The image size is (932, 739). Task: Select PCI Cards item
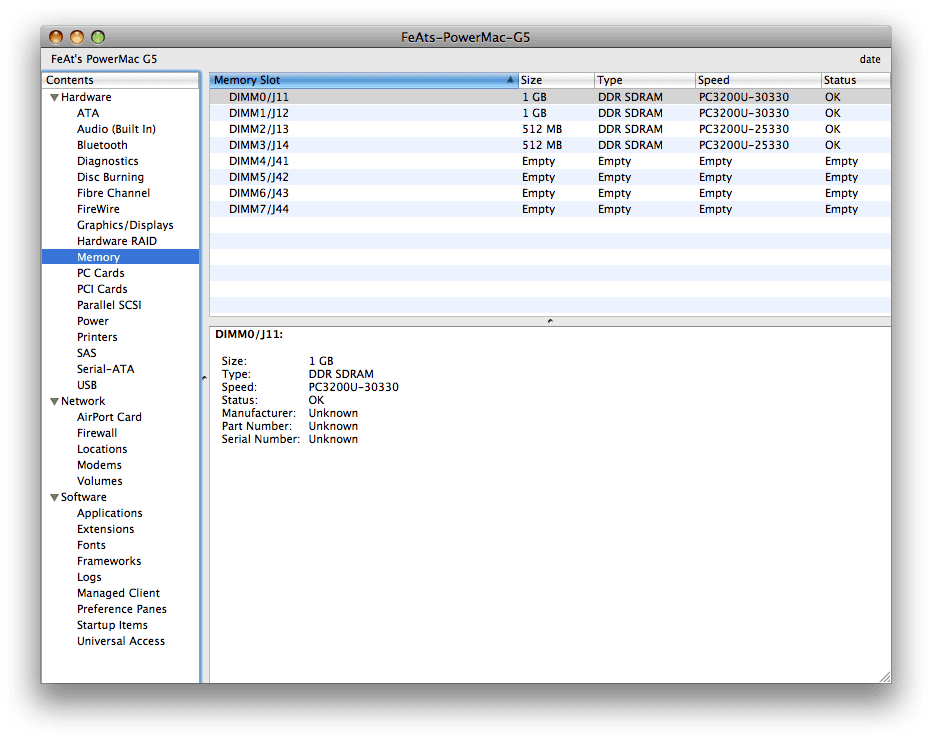[x=102, y=289]
